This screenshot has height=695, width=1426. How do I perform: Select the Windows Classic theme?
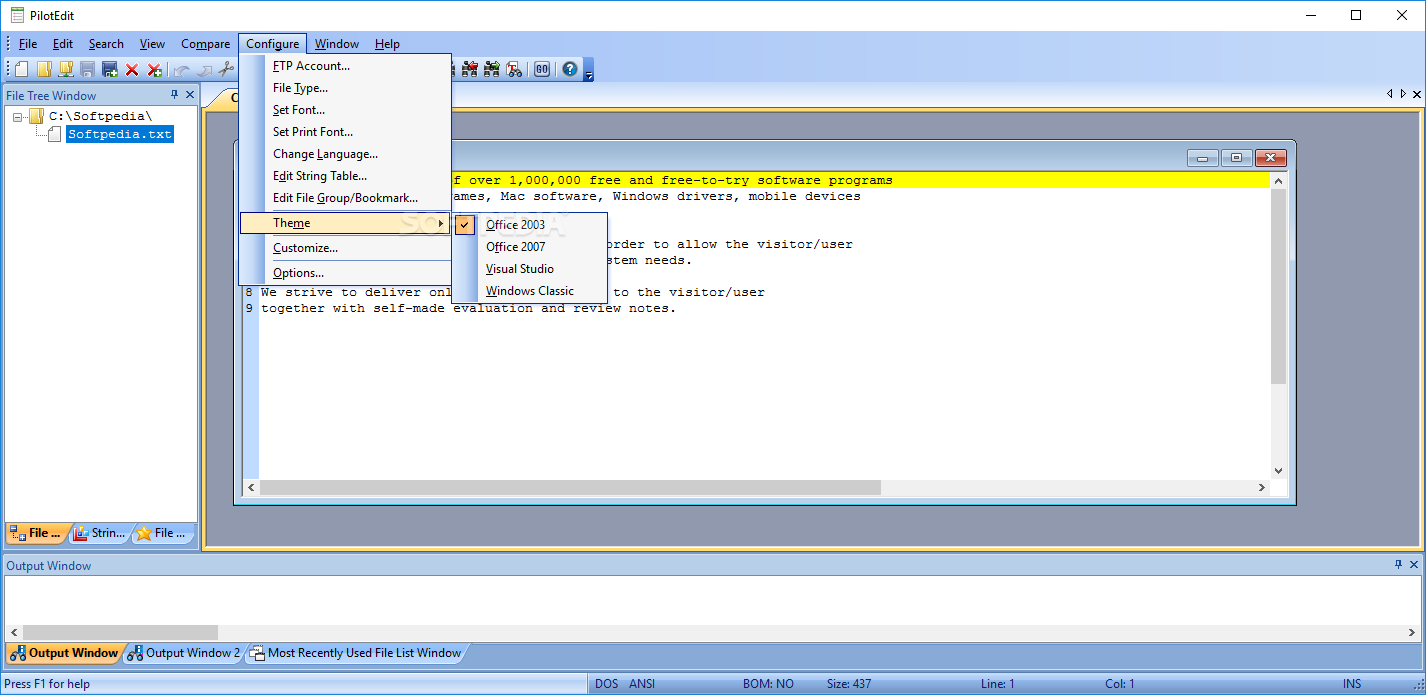[530, 291]
